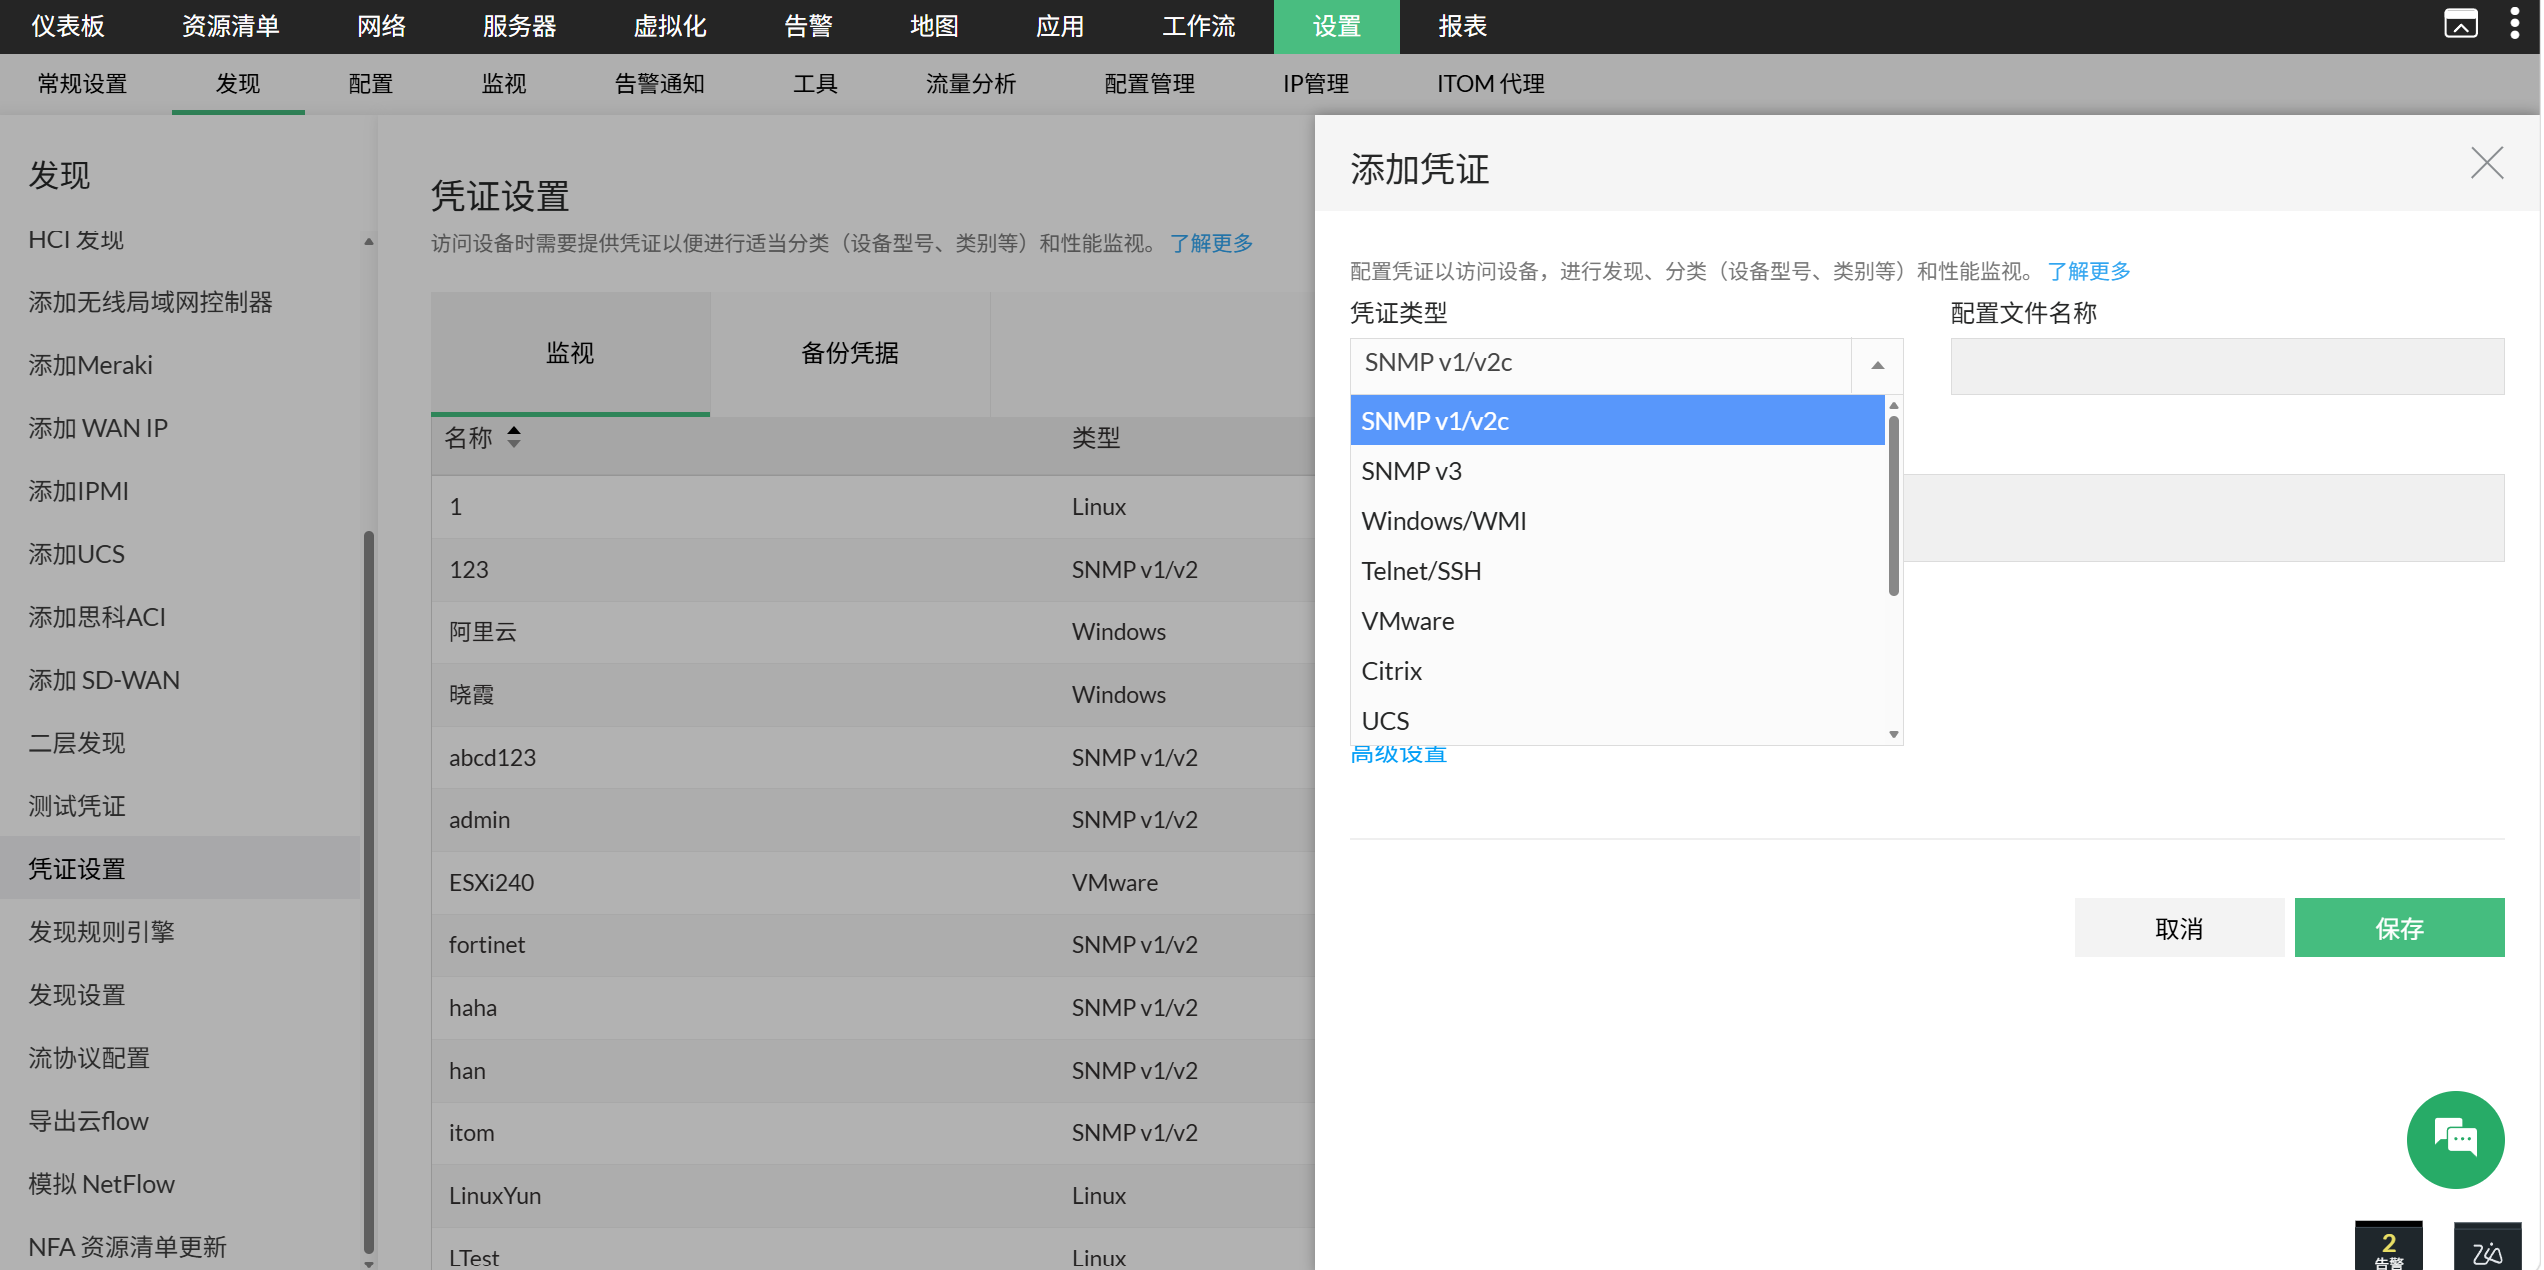2544x1270 pixels.
Task: Switch to the 备份凭据 tab
Action: (850, 353)
